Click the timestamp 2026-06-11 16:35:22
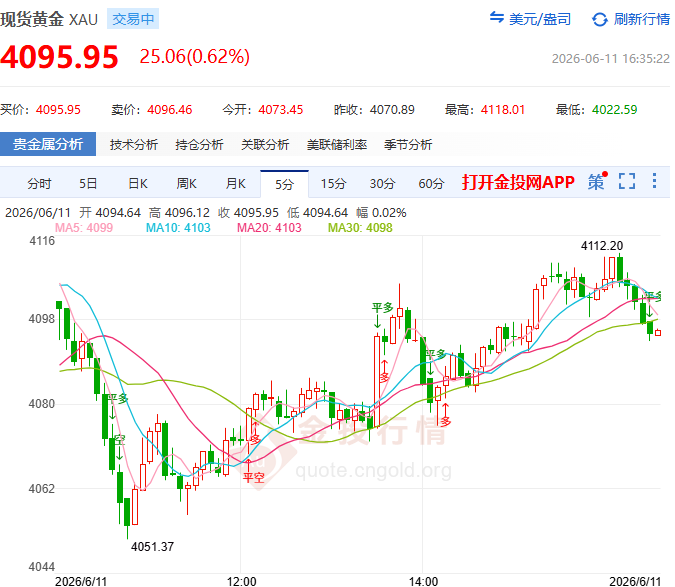 pos(610,59)
